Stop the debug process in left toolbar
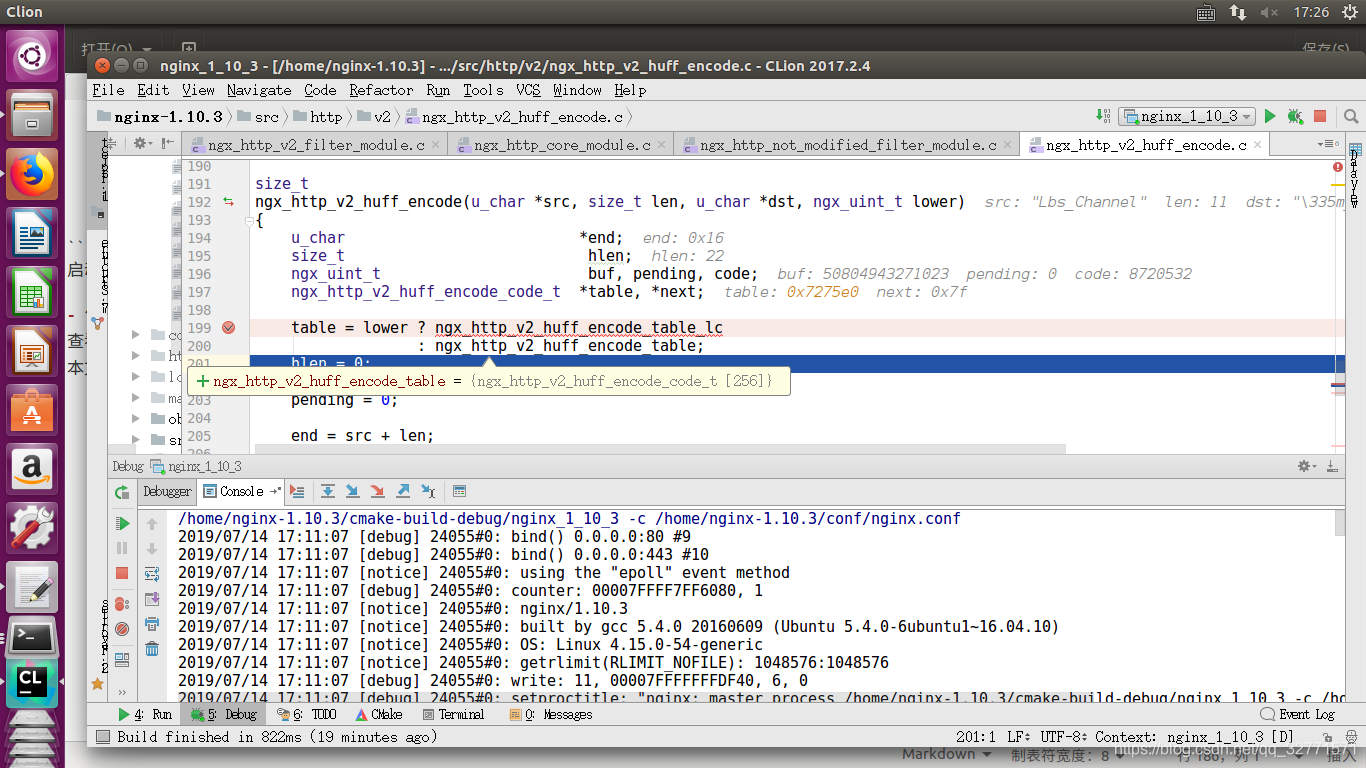The height and width of the screenshot is (768, 1366). tap(122, 573)
